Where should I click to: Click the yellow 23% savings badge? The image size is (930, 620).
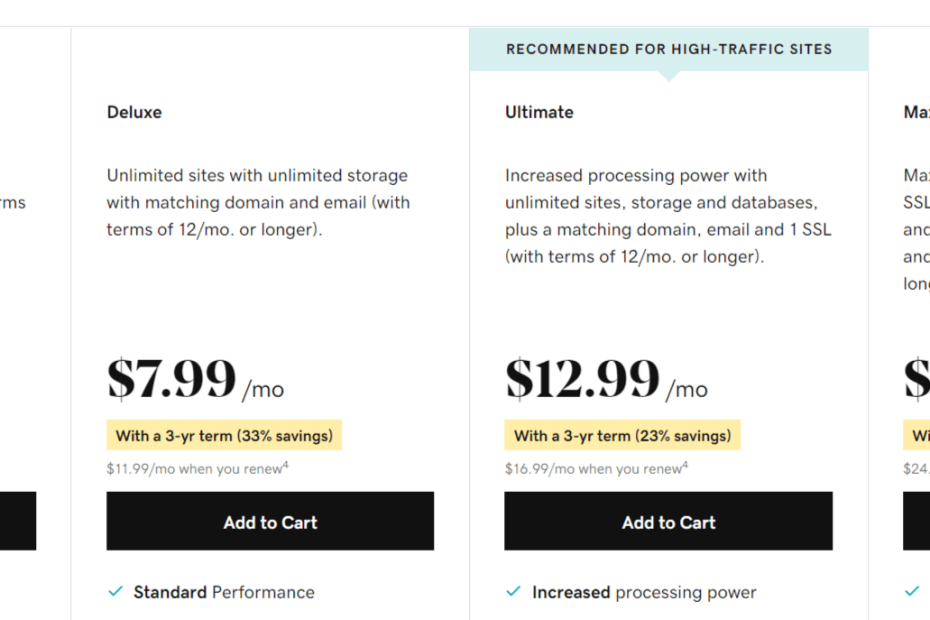tap(622, 434)
